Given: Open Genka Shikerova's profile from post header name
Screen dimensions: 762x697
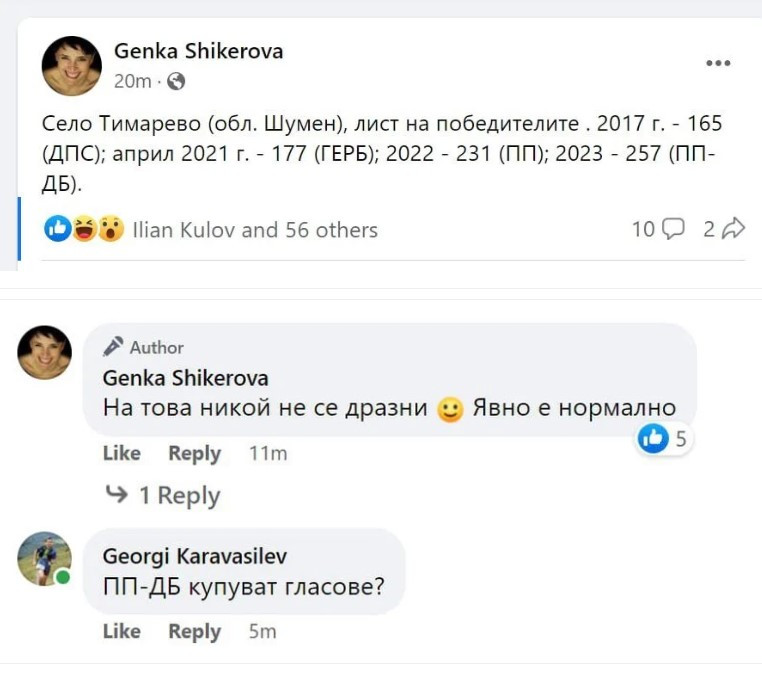Looking at the screenshot, I should (x=198, y=50).
